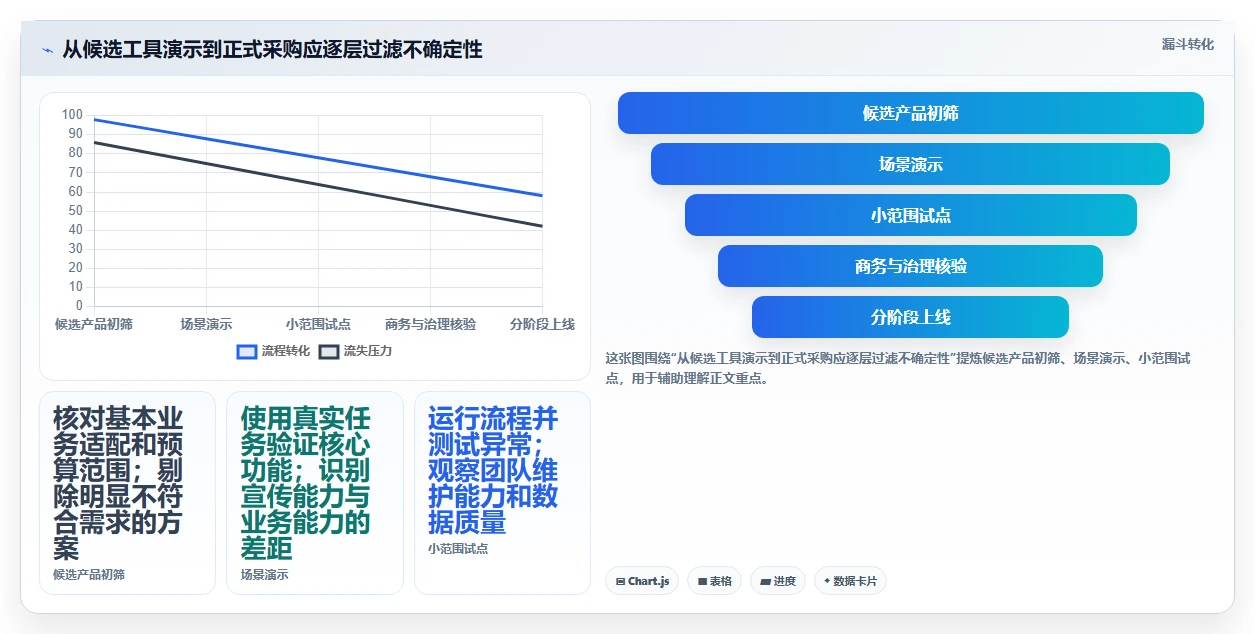Open the 运行流程并测试异常 data card
The image size is (1255, 634).
coord(502,493)
